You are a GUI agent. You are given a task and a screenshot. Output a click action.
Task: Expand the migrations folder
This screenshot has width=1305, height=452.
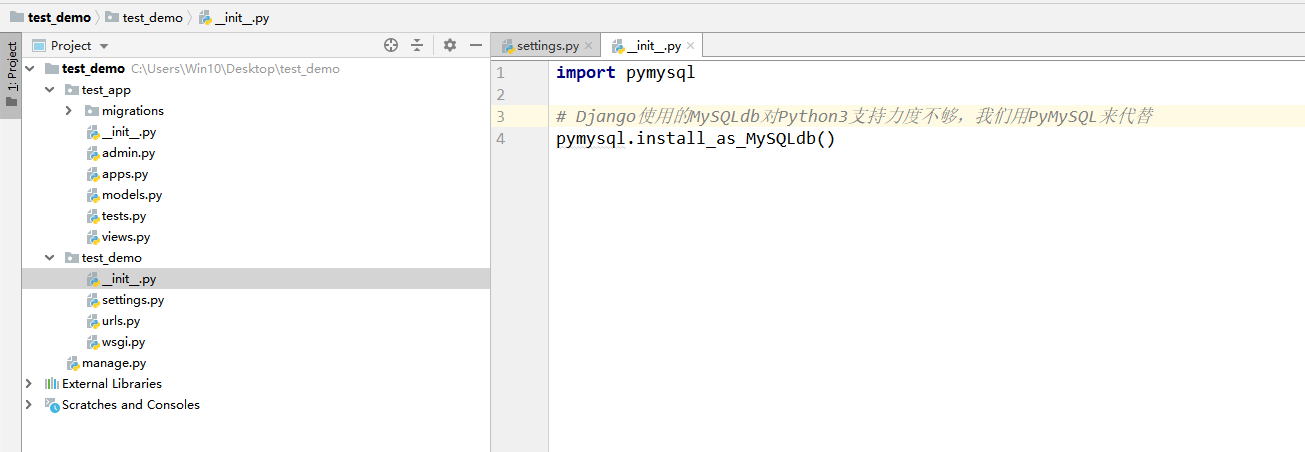pos(69,111)
